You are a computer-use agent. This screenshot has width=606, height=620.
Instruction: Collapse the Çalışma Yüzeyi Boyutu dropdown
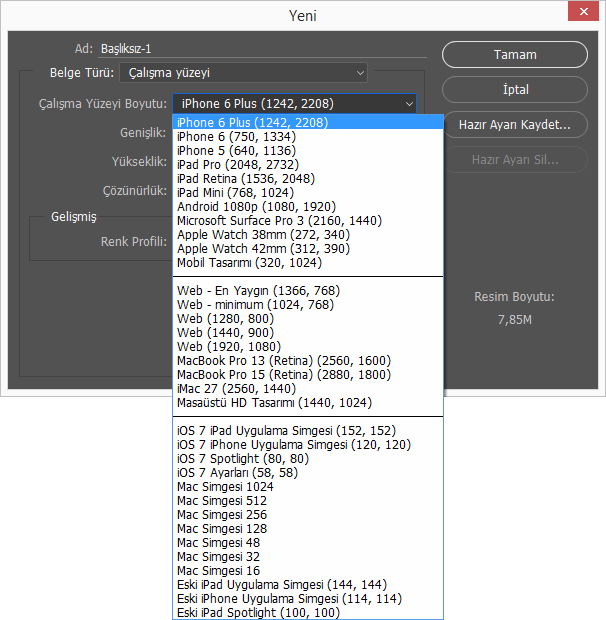[x=295, y=104]
